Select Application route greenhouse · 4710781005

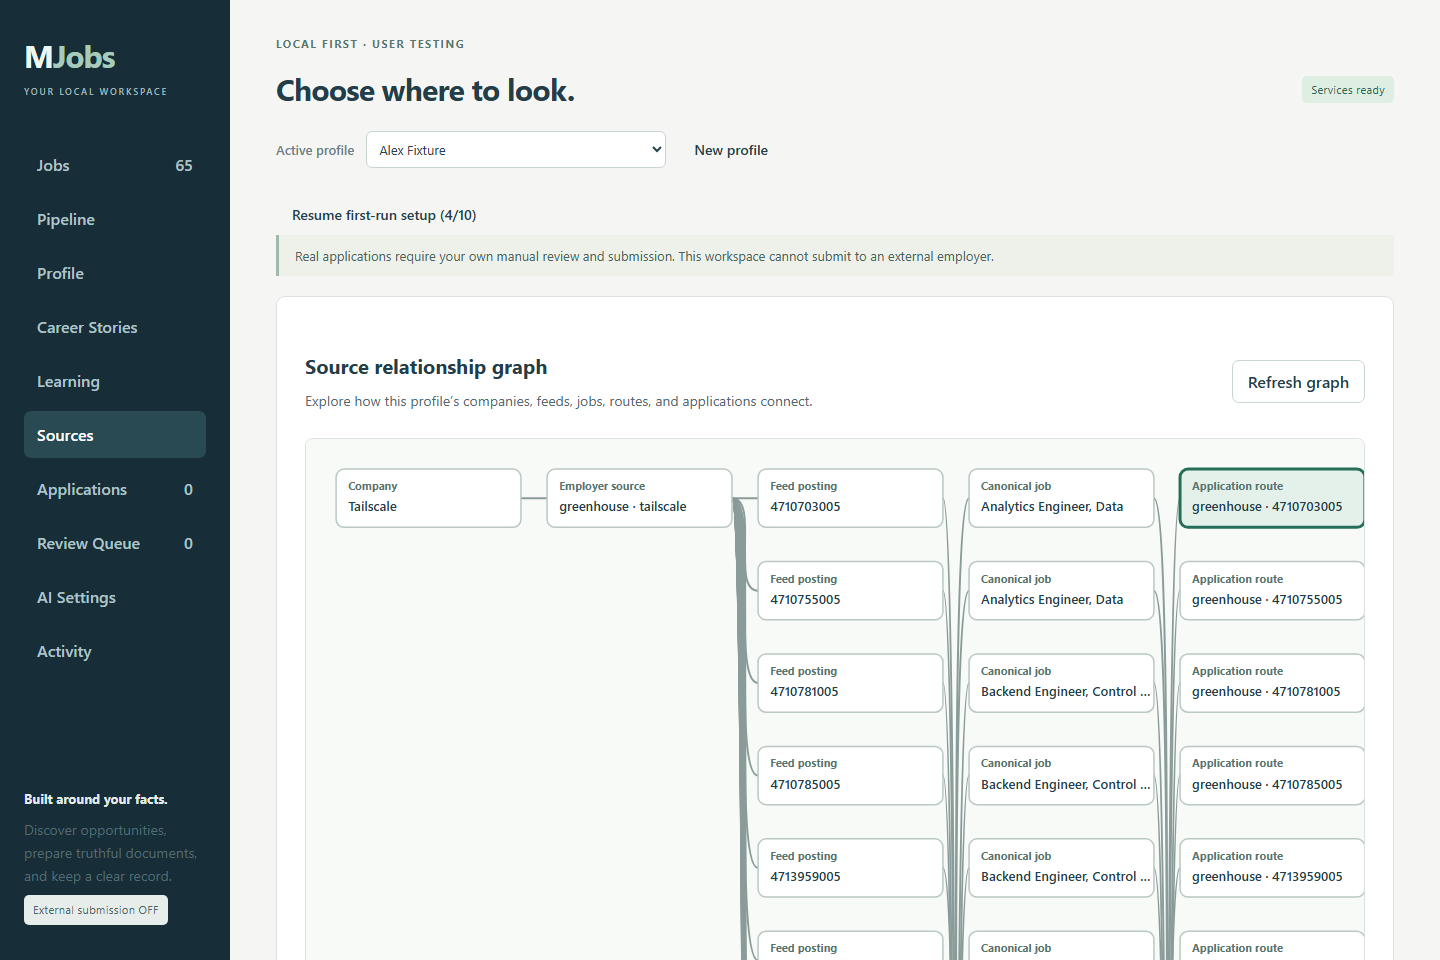point(1272,683)
